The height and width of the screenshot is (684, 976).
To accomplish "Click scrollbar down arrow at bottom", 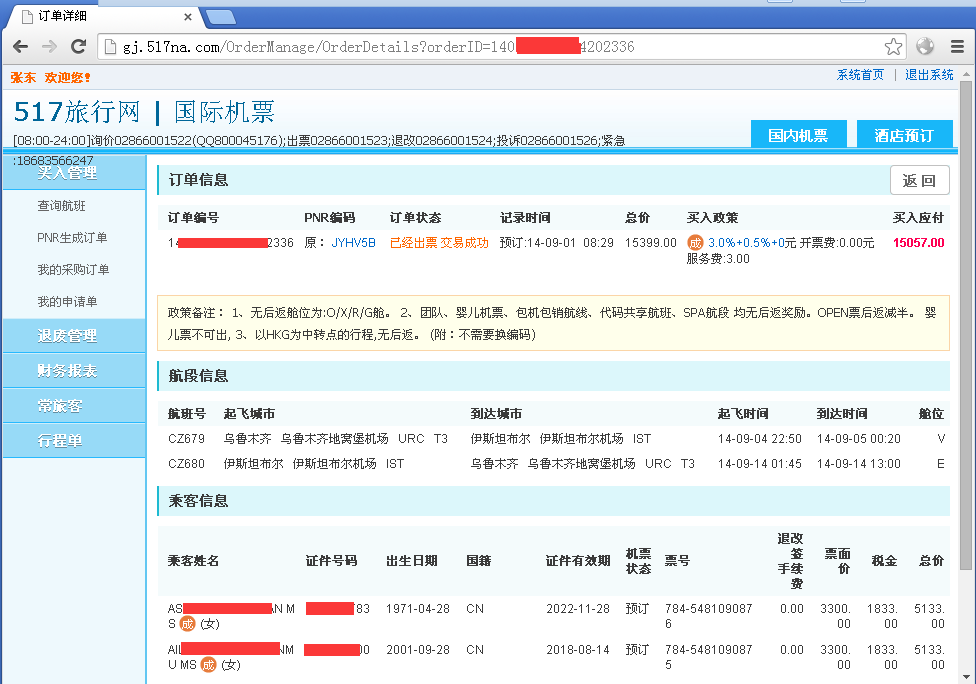I will [x=965, y=677].
